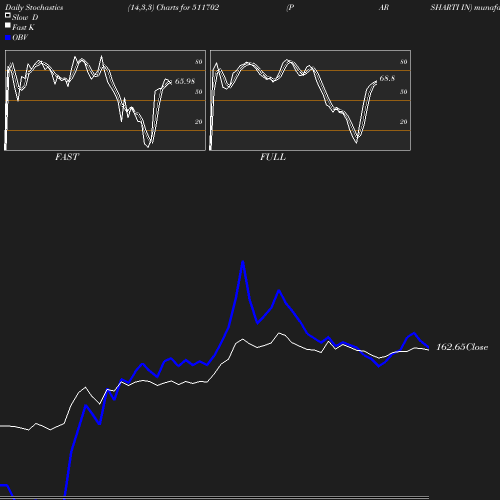This screenshot has height=500, width=500.
Task: Select the OBV legend label
Action: click(x=20, y=37)
